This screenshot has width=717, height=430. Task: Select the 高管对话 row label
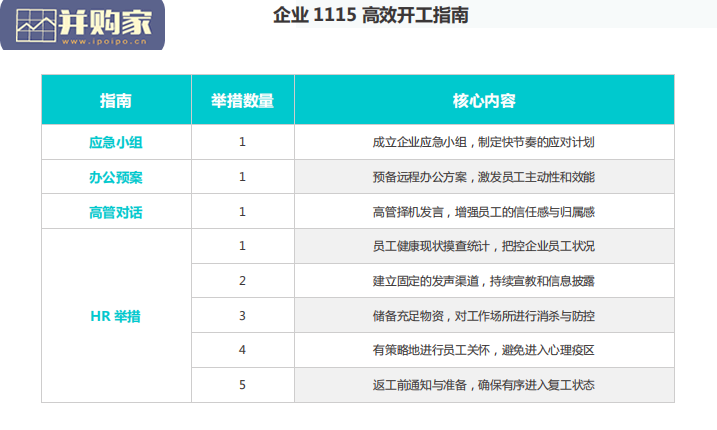pyautogui.click(x=116, y=212)
